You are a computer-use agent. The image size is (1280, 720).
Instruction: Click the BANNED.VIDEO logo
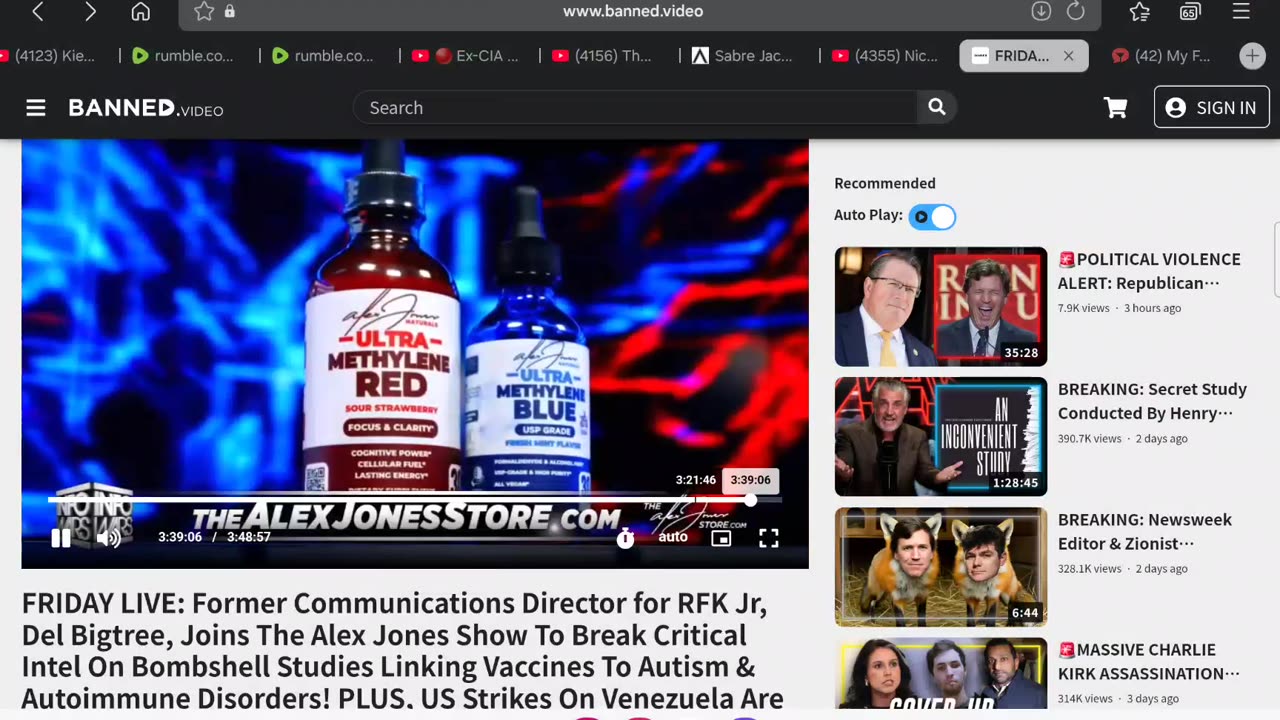[146, 108]
